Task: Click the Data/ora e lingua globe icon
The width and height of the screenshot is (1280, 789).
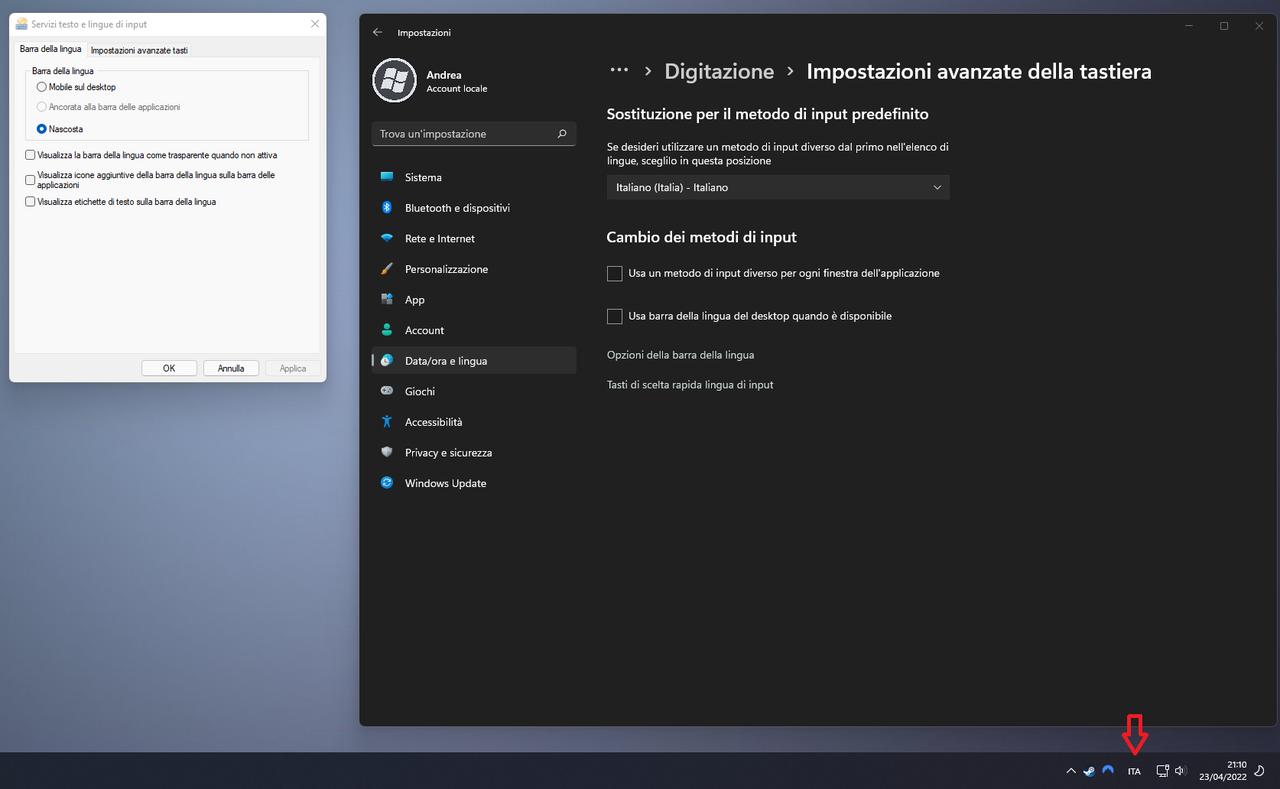Action: 387,360
